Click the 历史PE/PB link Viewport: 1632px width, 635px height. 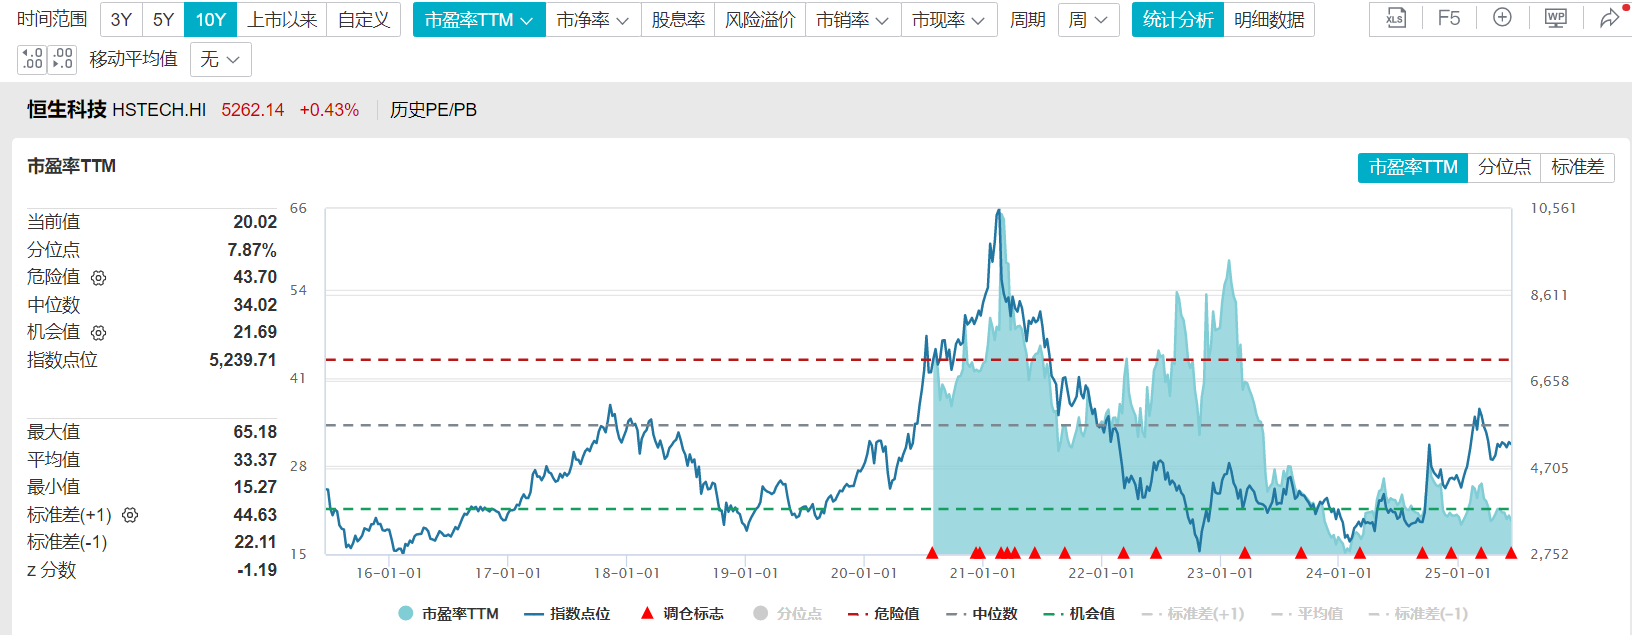click(433, 110)
